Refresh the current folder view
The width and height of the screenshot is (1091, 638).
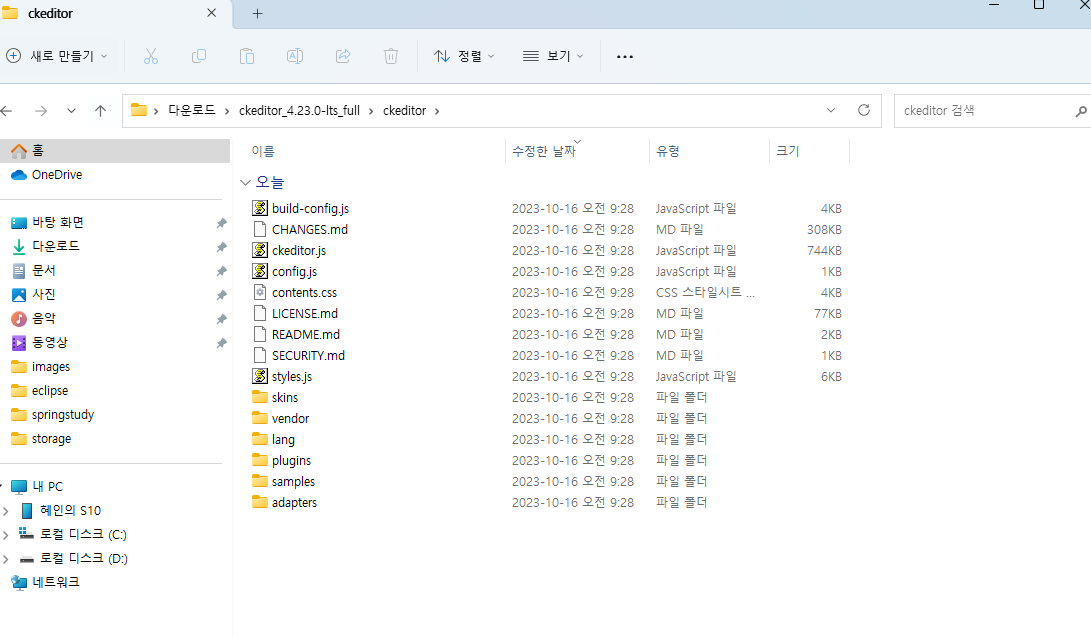tap(863, 110)
